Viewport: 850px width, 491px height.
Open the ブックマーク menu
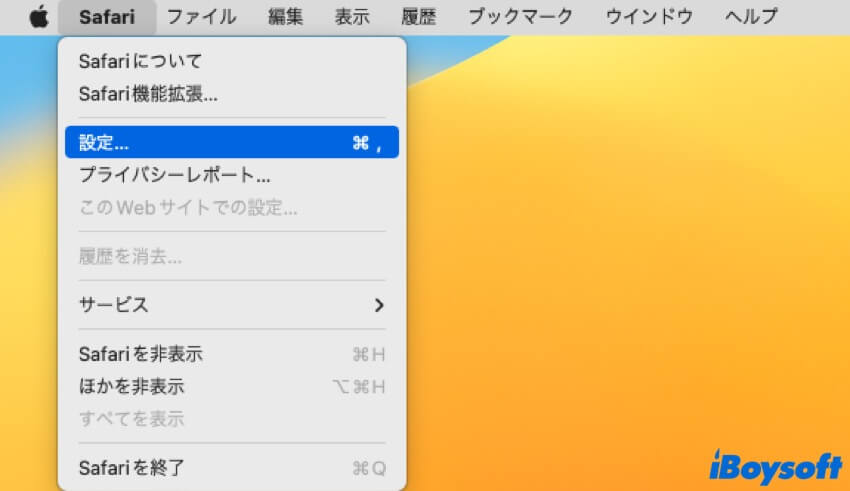tap(520, 17)
